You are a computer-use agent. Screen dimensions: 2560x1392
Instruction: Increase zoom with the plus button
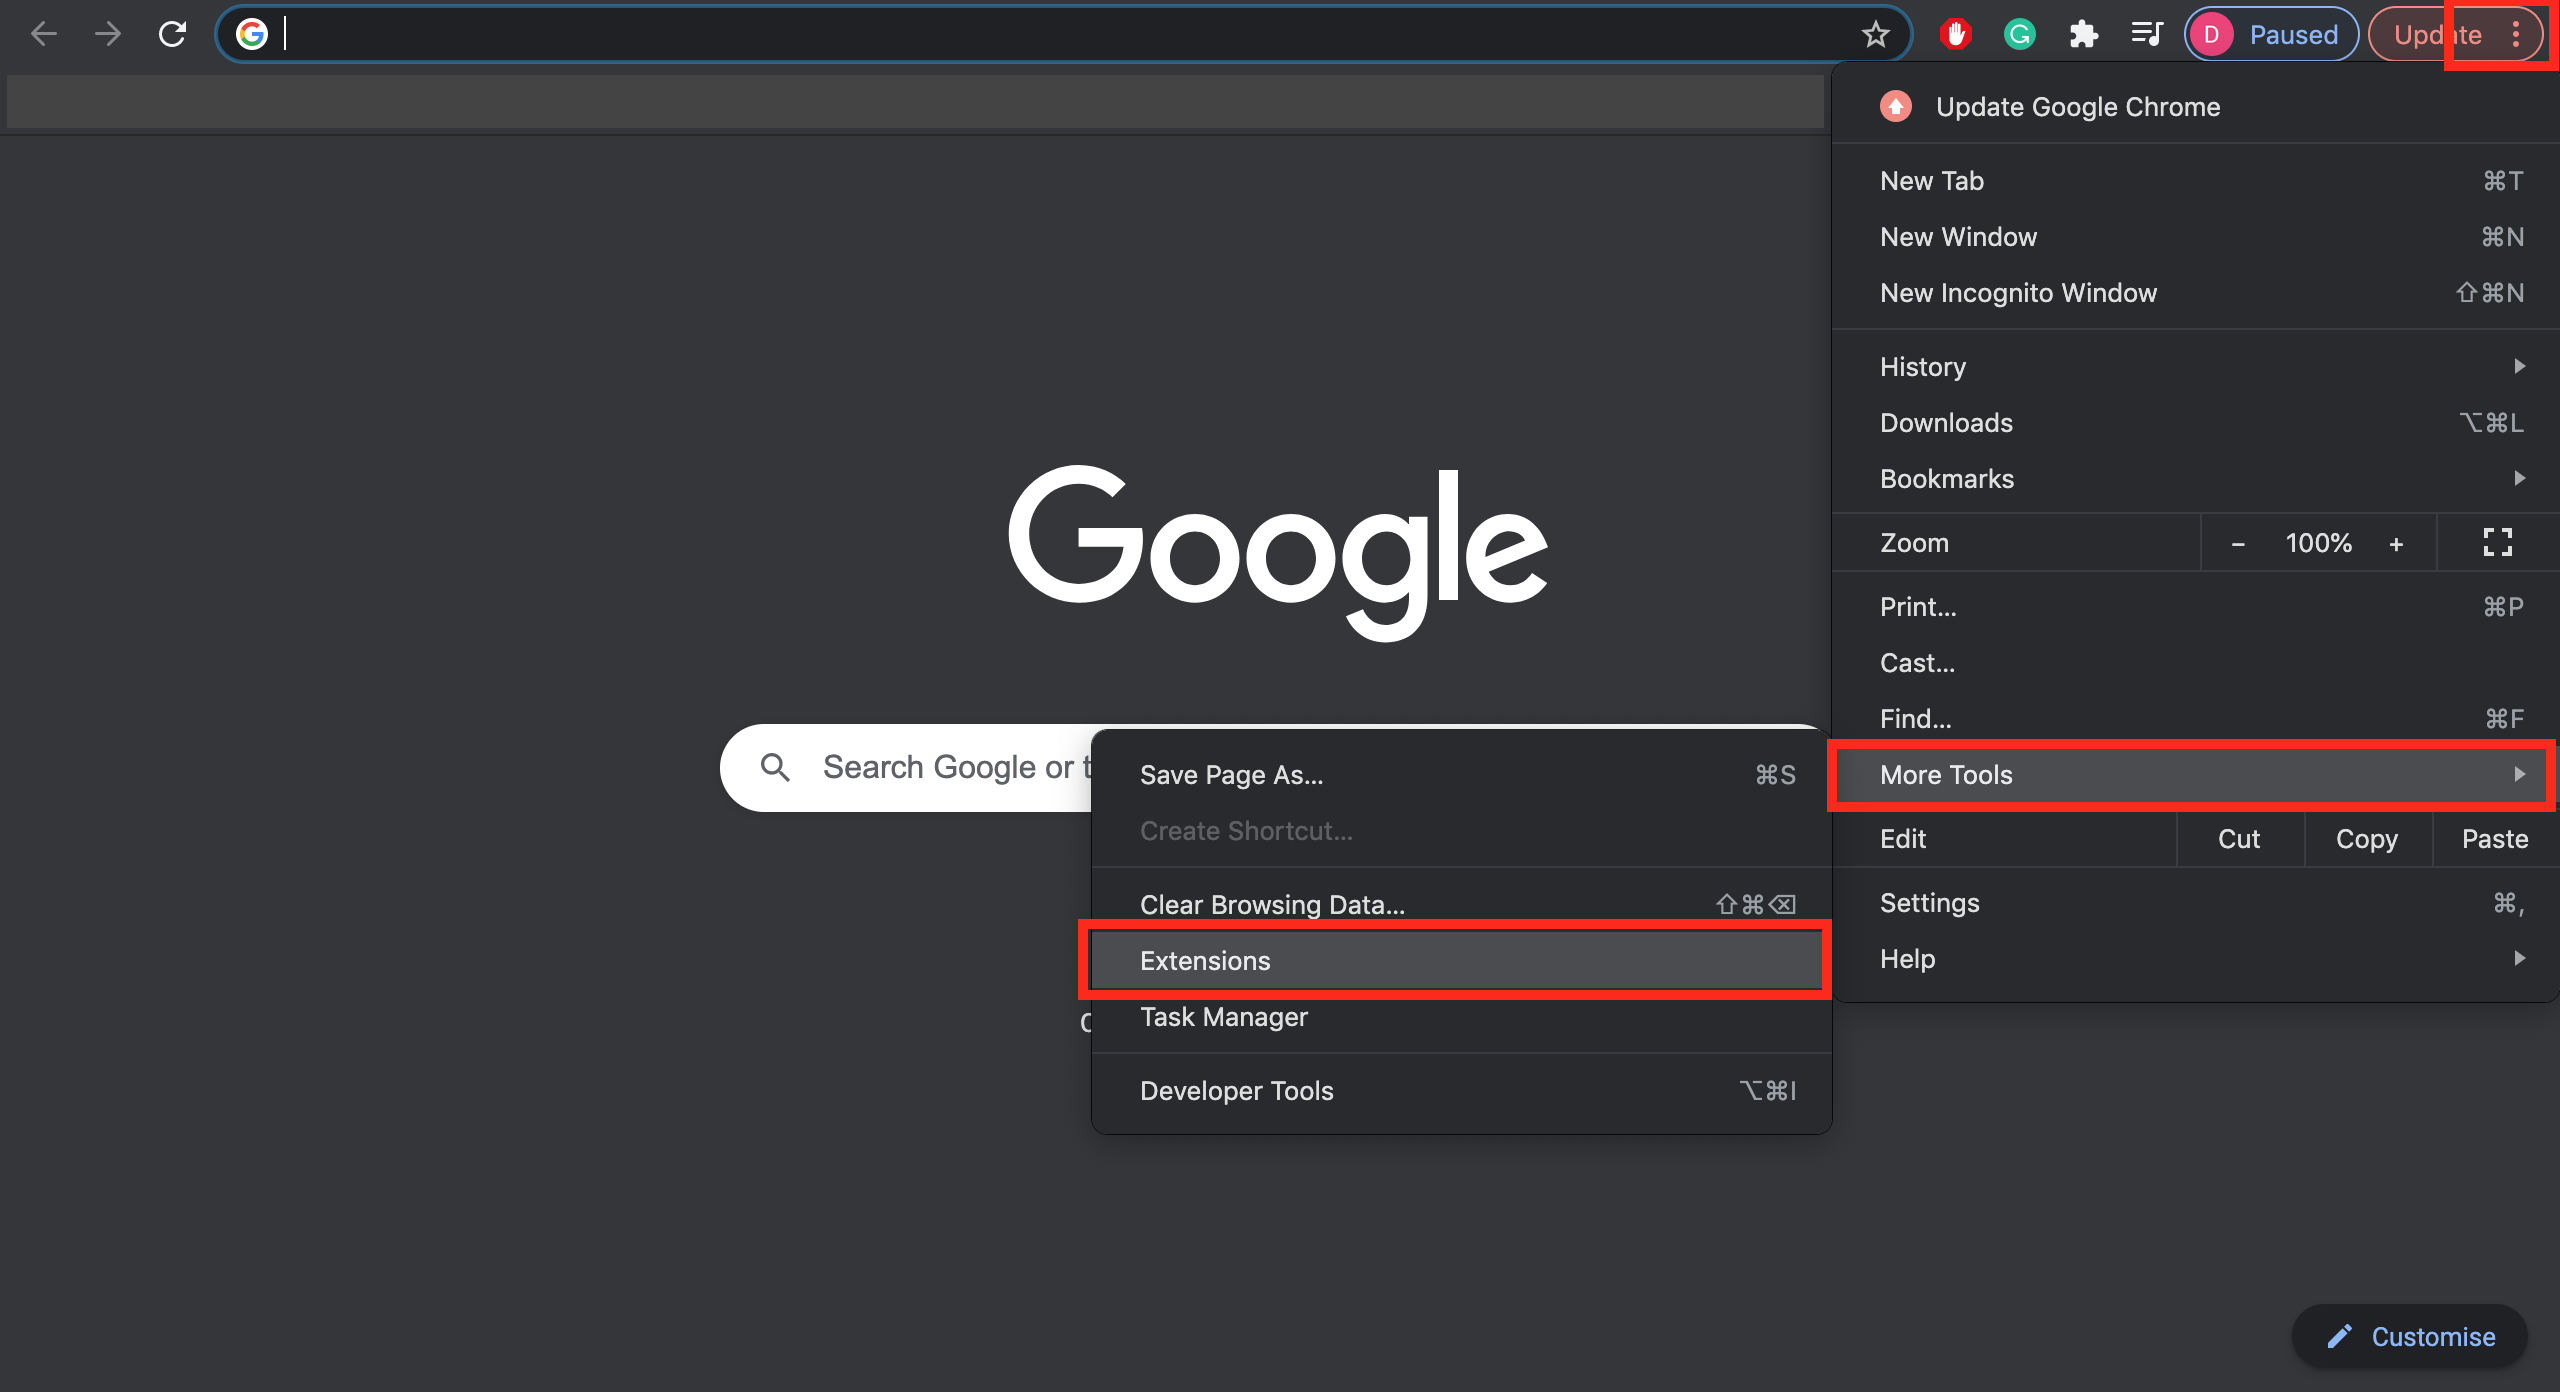point(2396,544)
